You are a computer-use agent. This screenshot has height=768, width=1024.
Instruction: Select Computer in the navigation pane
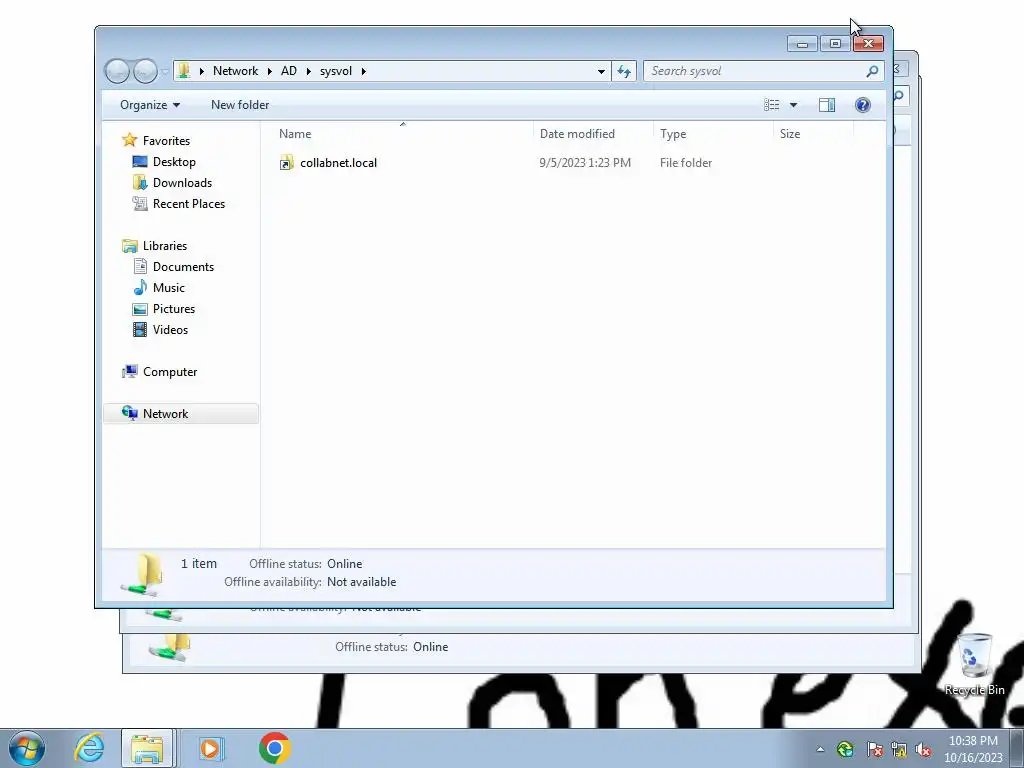coord(170,372)
